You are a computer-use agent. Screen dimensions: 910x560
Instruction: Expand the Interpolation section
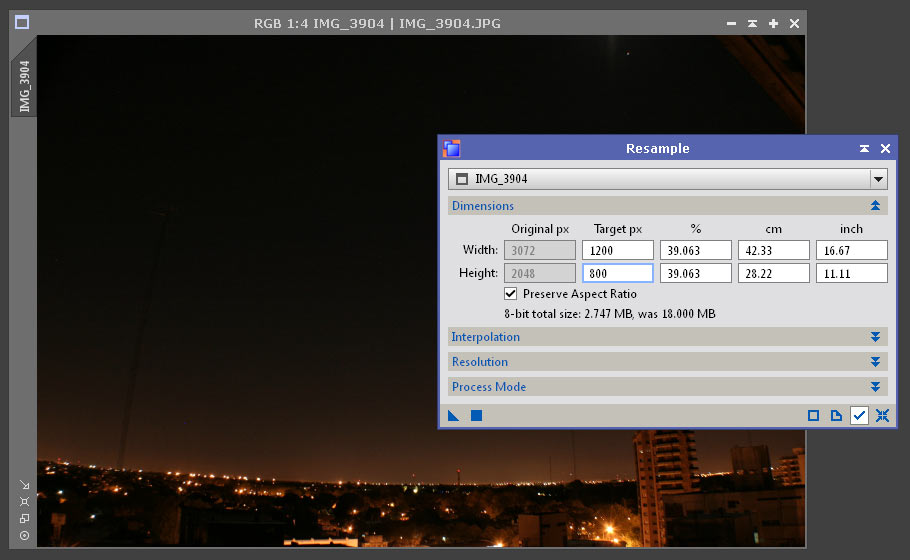[x=875, y=337]
